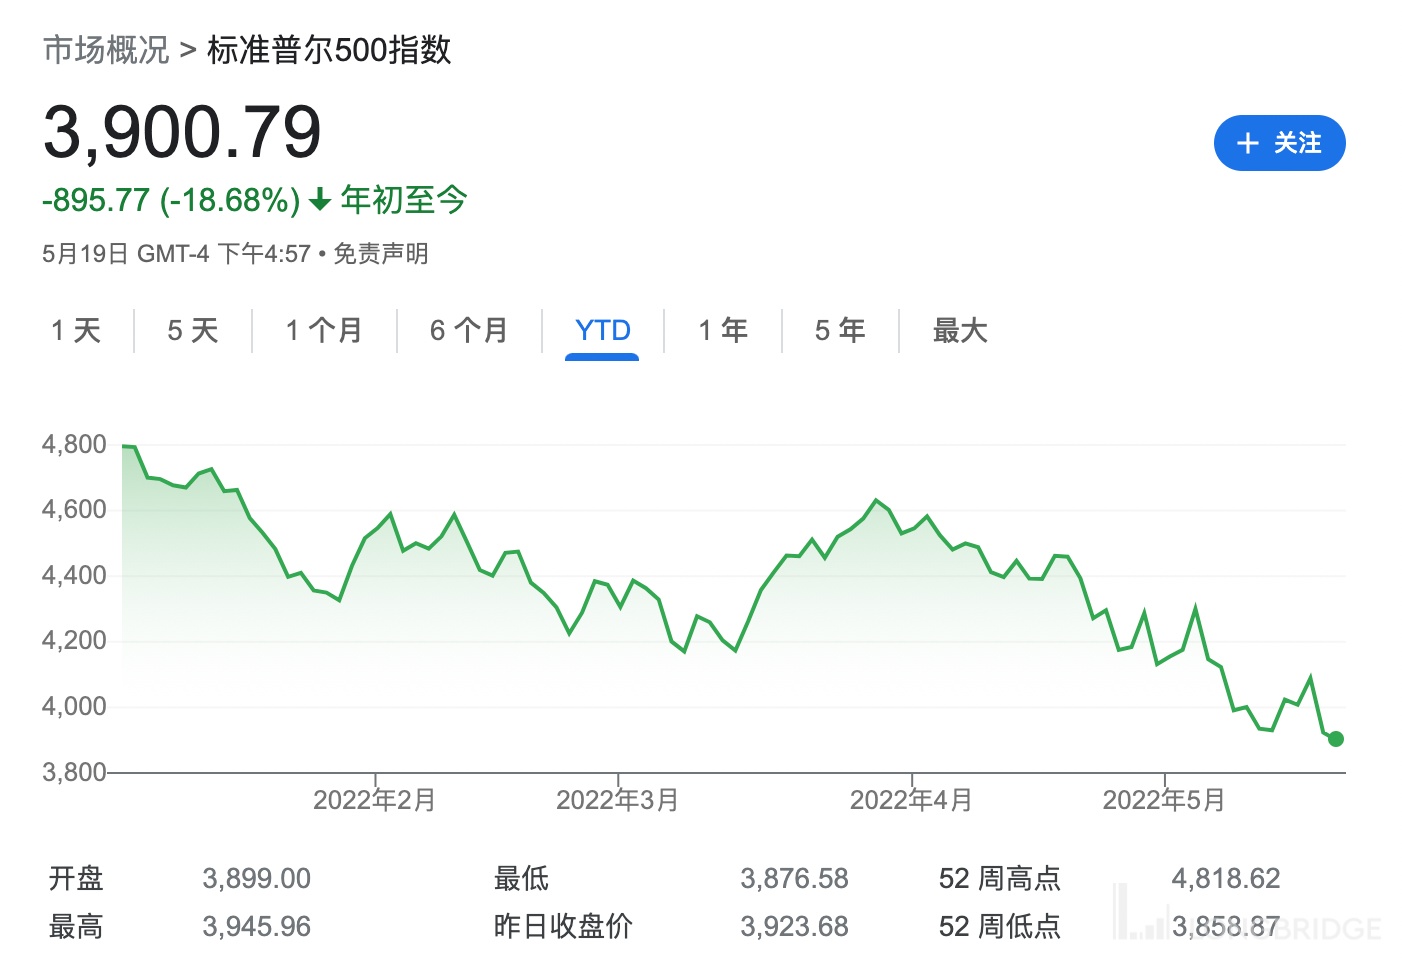Click the index value 3,900.79

182,132
